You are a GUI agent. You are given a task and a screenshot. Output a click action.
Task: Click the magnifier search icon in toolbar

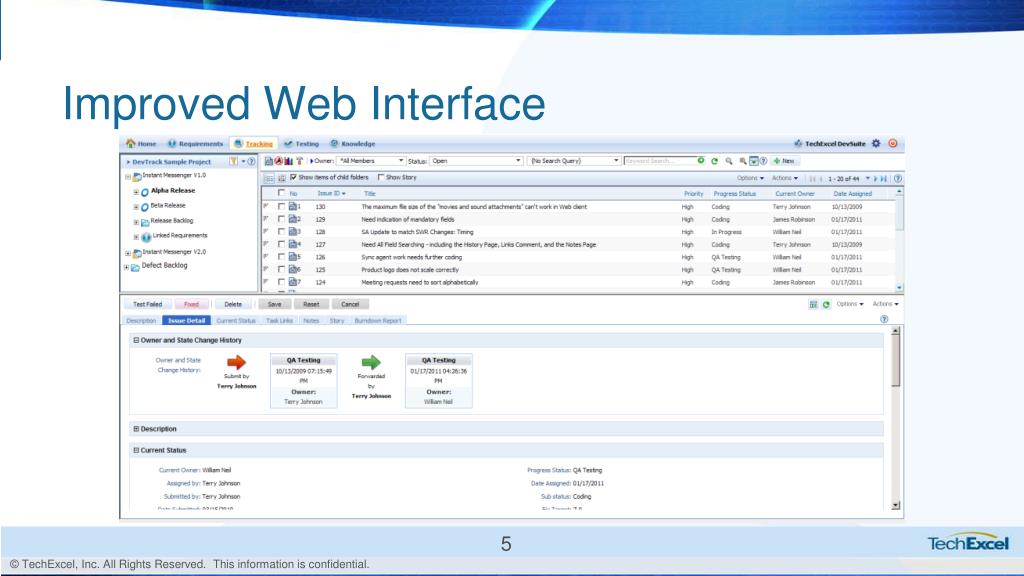729,161
